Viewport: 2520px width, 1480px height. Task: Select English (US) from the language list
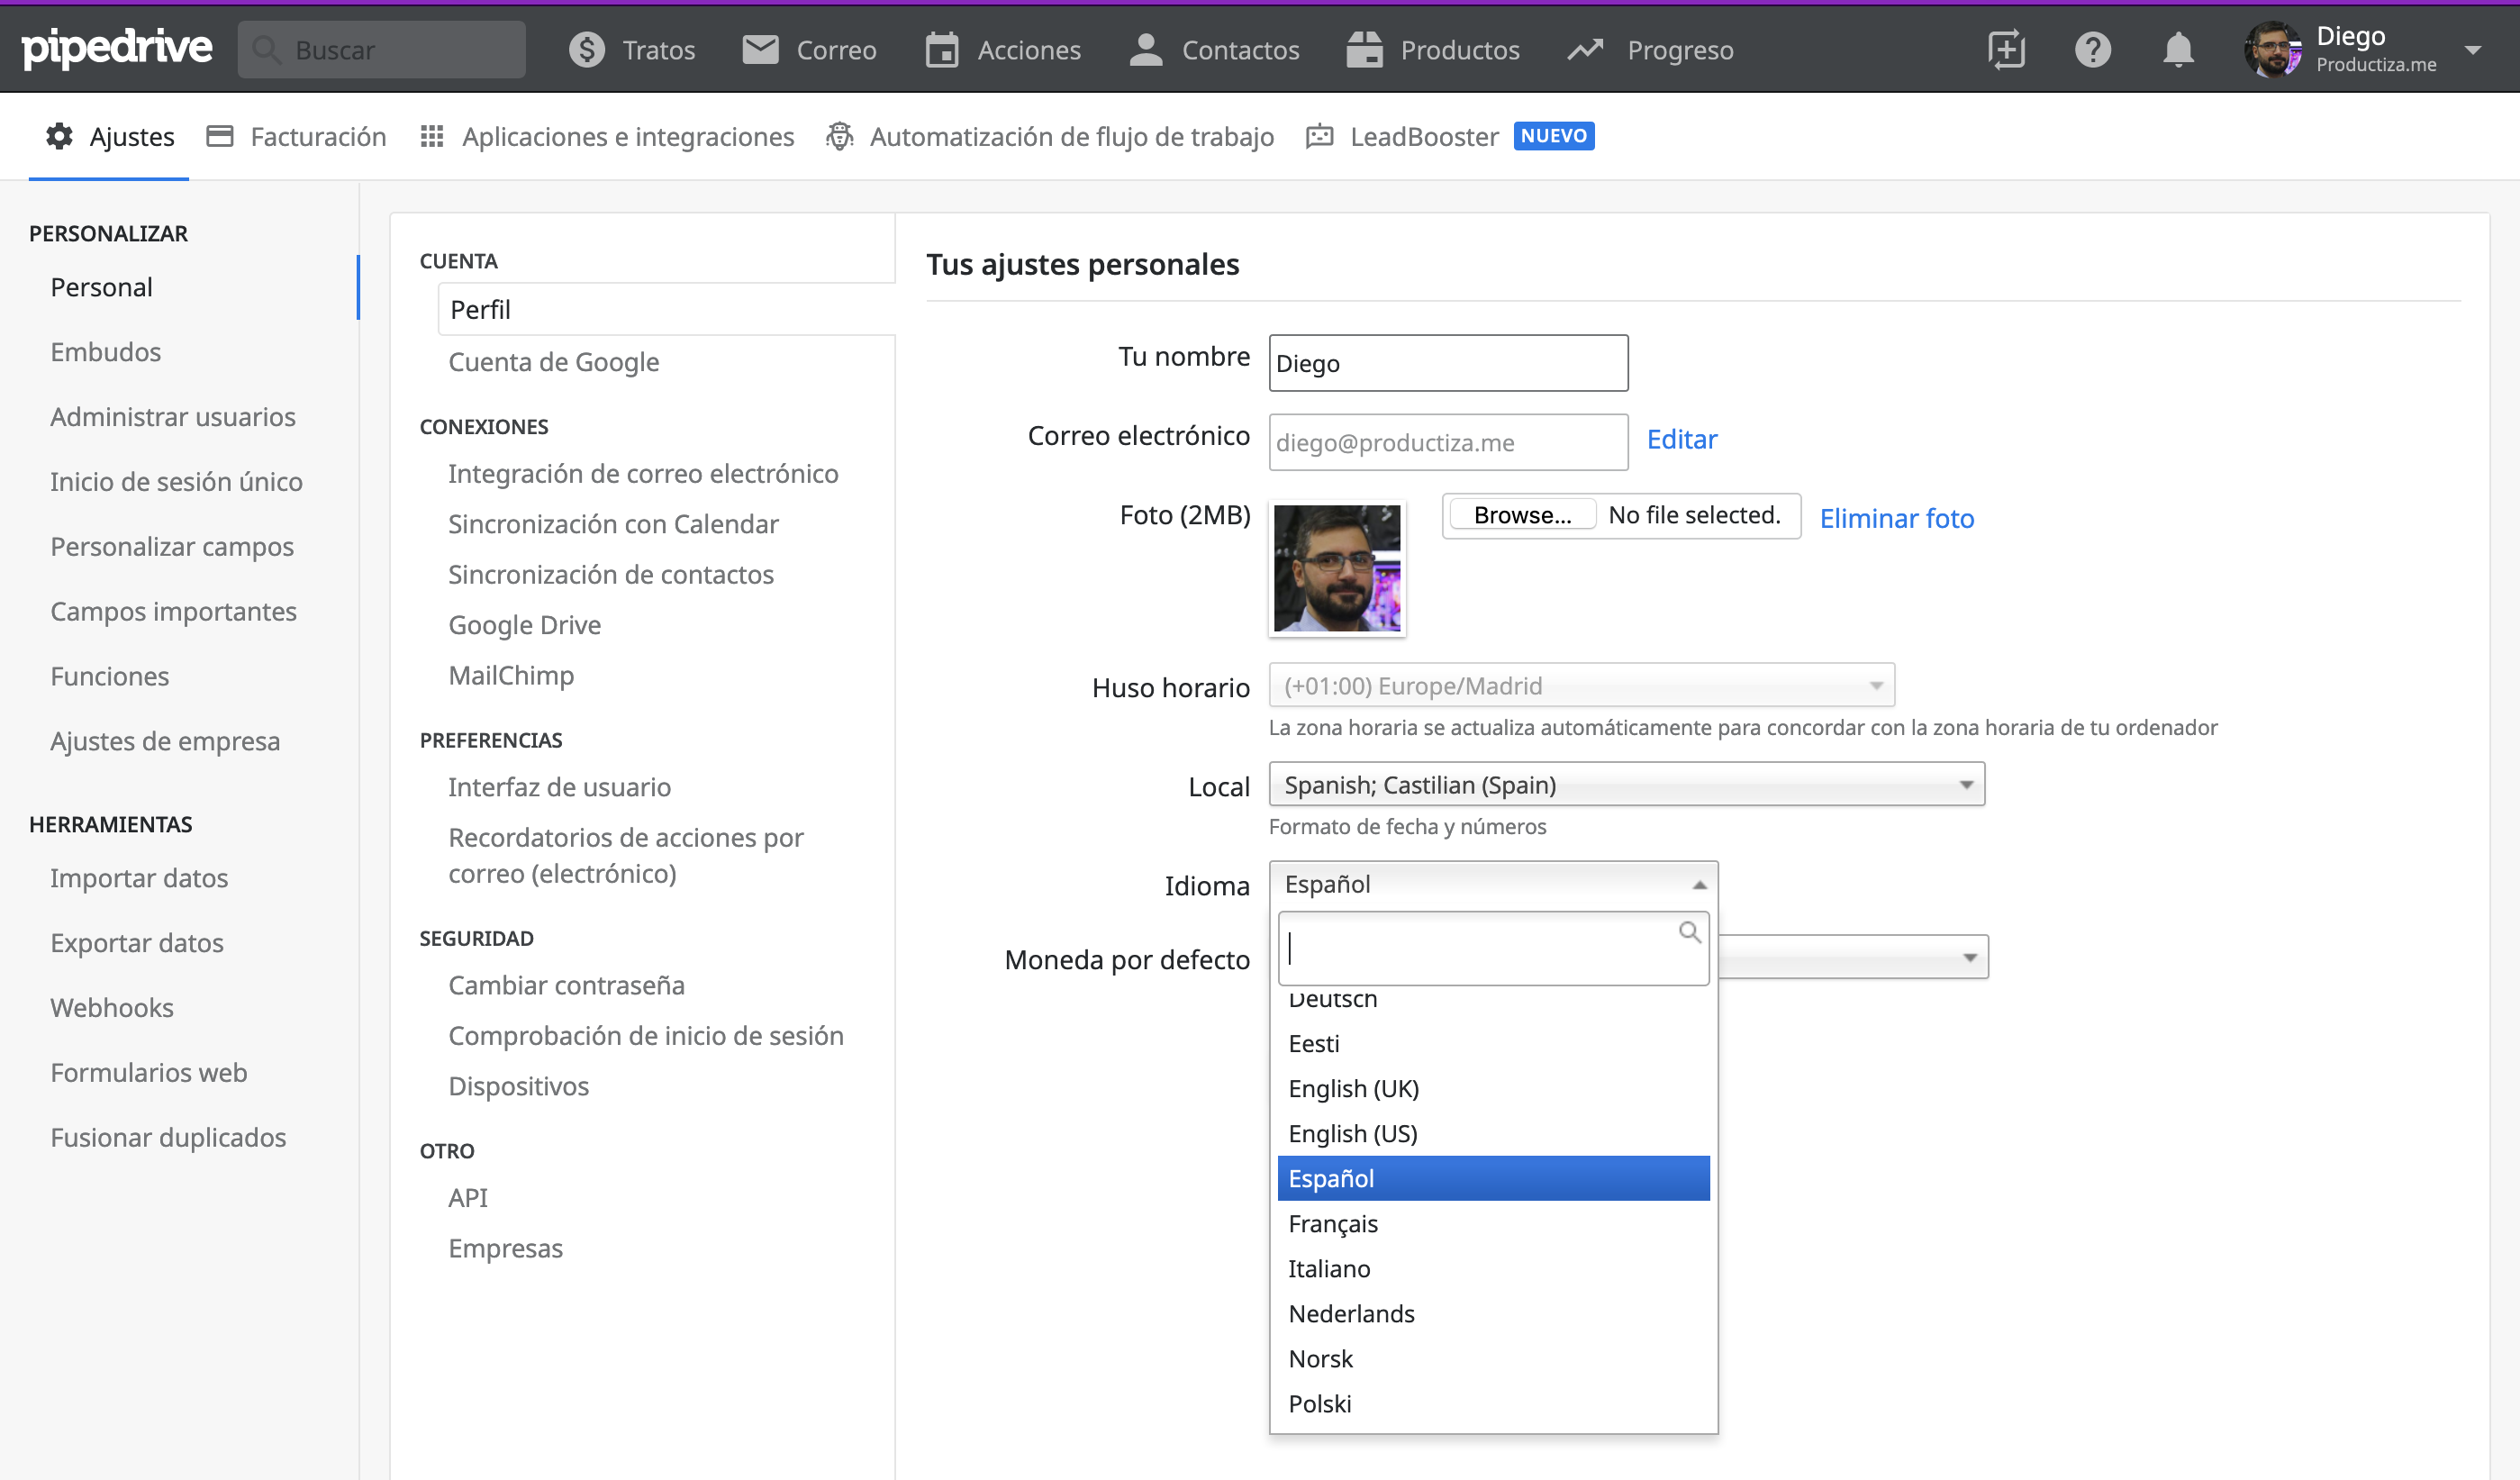(1353, 1133)
